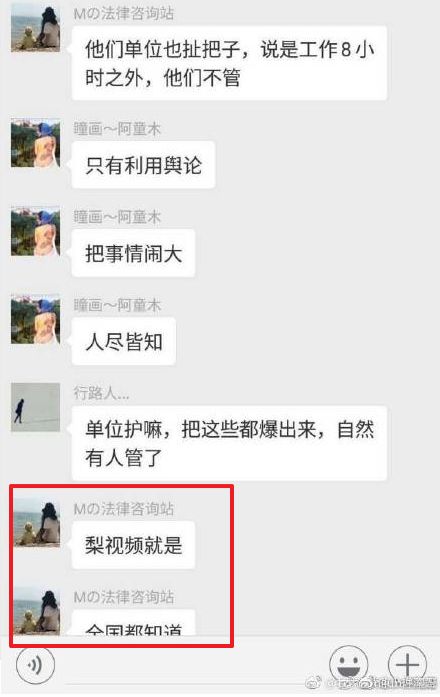The height and width of the screenshot is (697, 440).
Task: Open avatar beside 把事情闹大 message
Action: point(36,231)
